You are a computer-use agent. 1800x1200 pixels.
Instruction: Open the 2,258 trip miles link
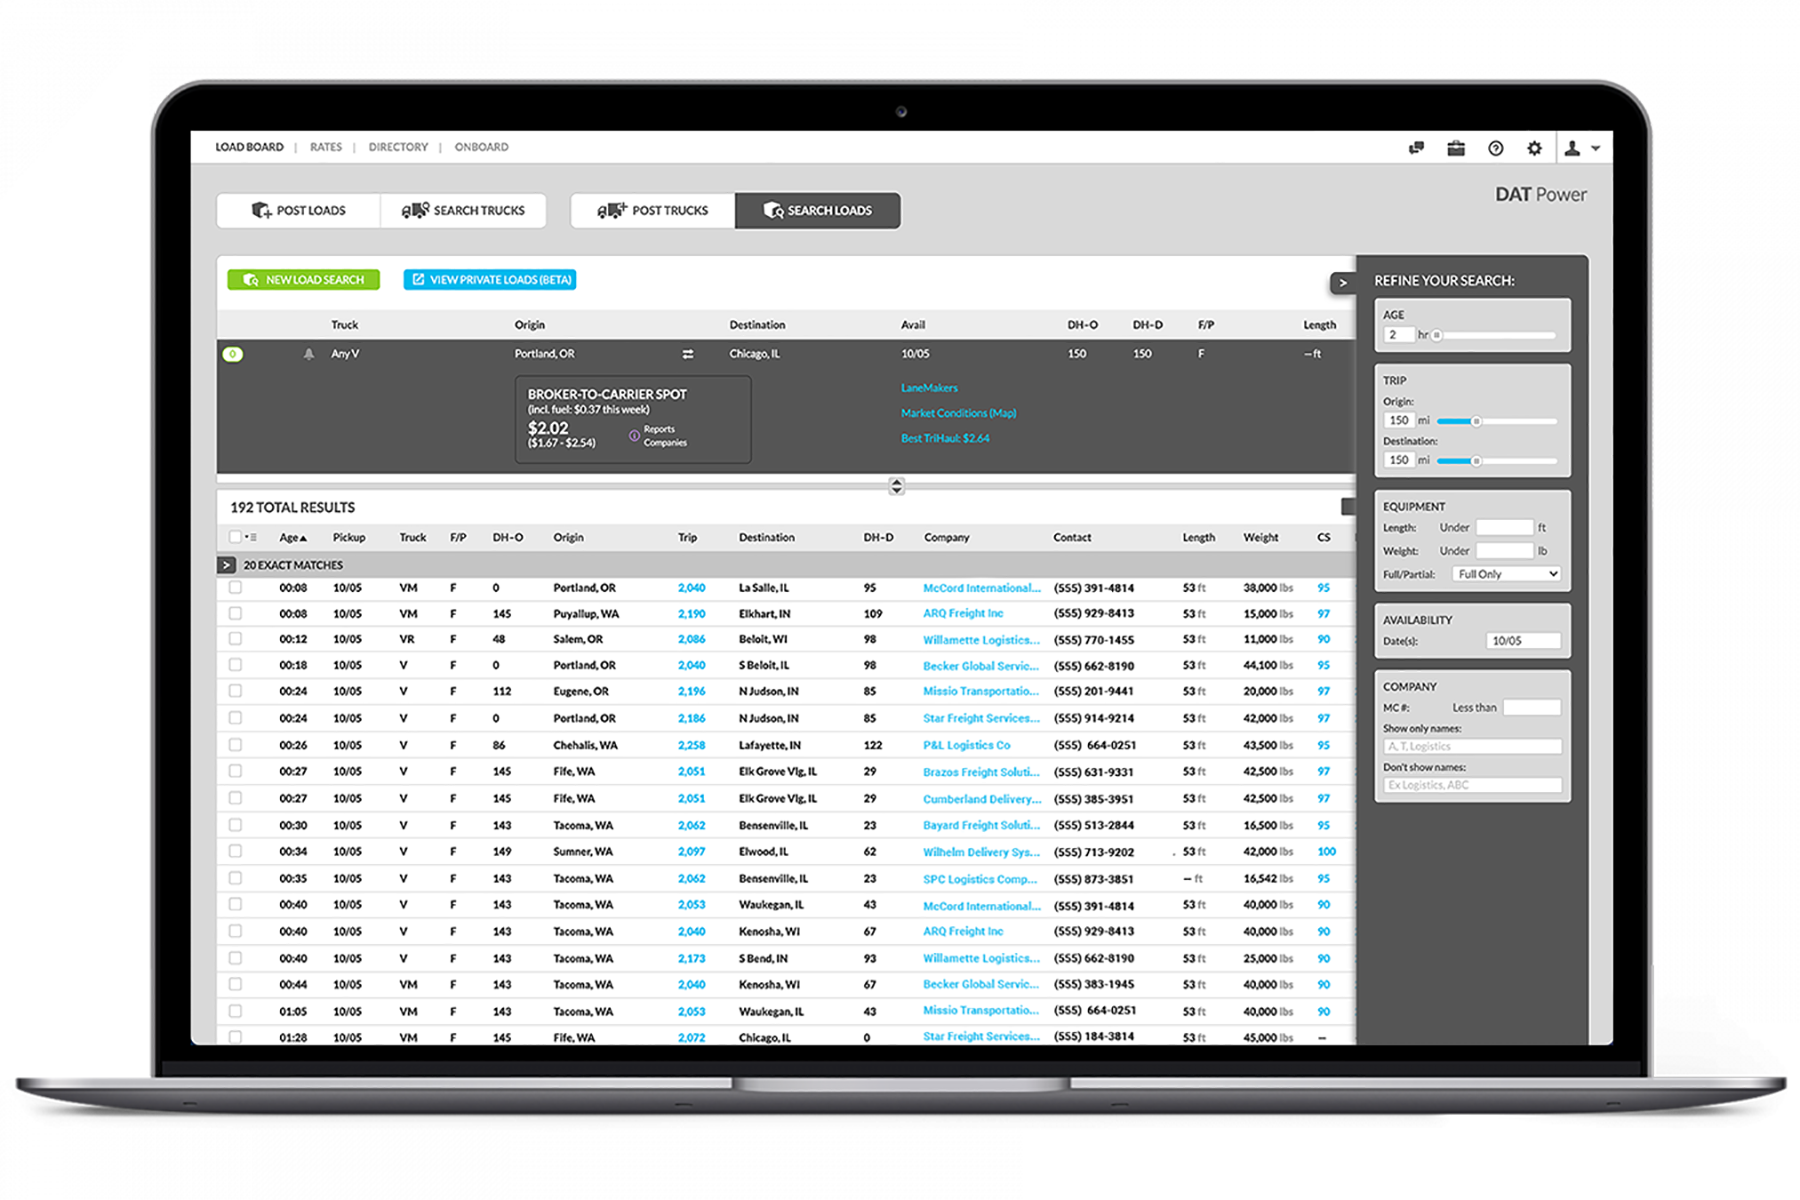point(691,745)
